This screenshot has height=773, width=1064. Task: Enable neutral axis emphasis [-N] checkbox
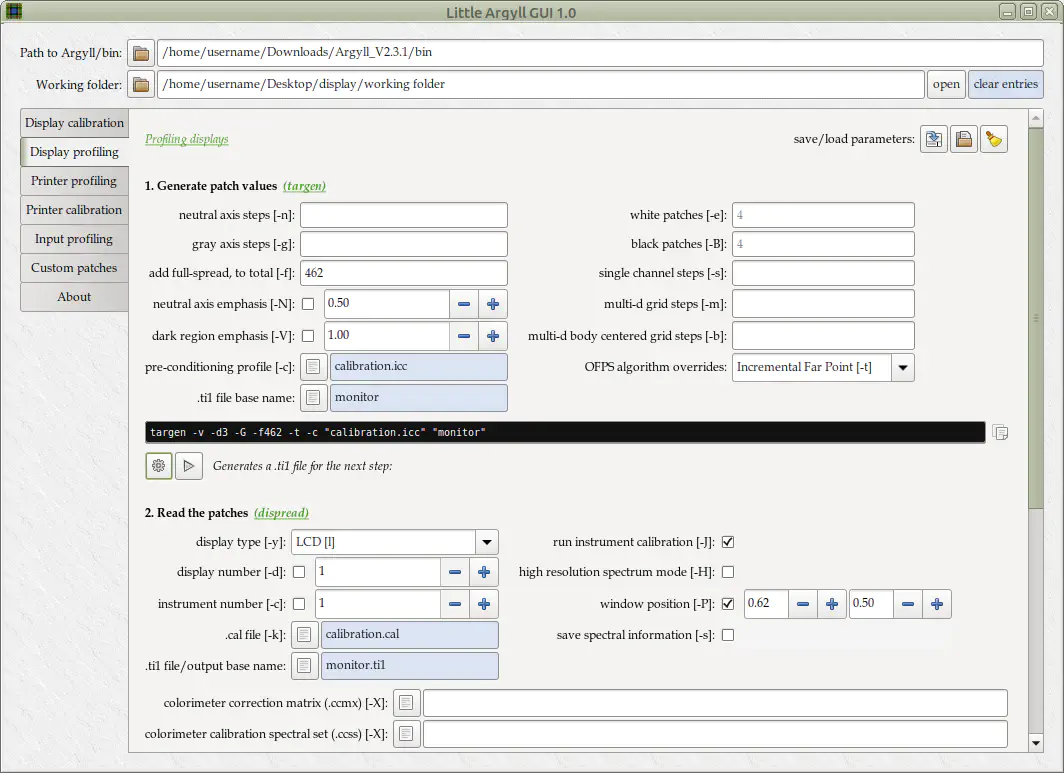click(308, 304)
